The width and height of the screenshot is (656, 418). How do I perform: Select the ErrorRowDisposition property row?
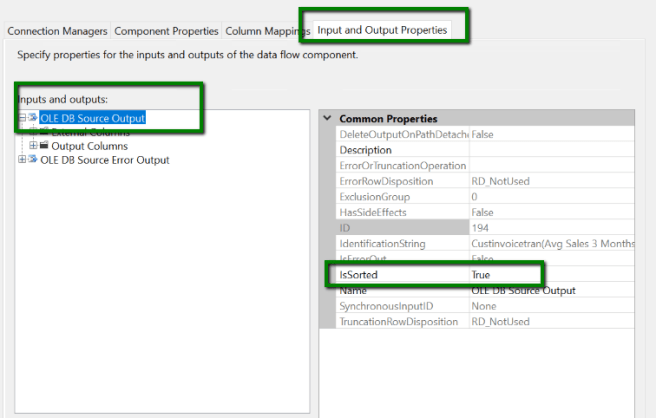point(400,181)
